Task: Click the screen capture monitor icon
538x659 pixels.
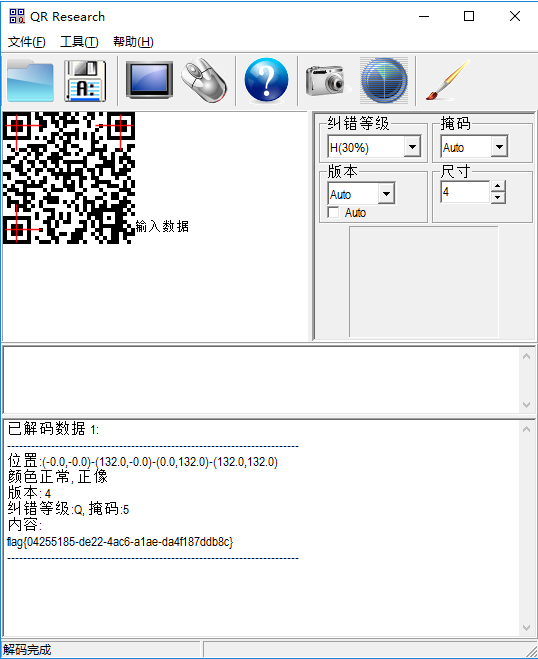Action: point(149,80)
